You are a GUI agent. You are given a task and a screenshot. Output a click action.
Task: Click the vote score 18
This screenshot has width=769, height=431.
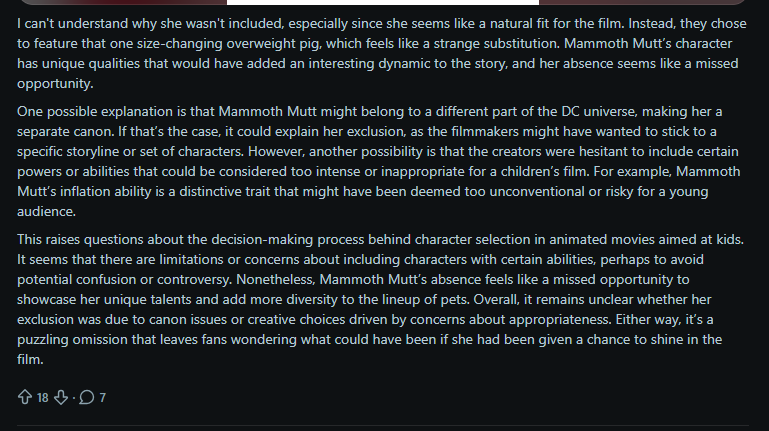coord(42,397)
